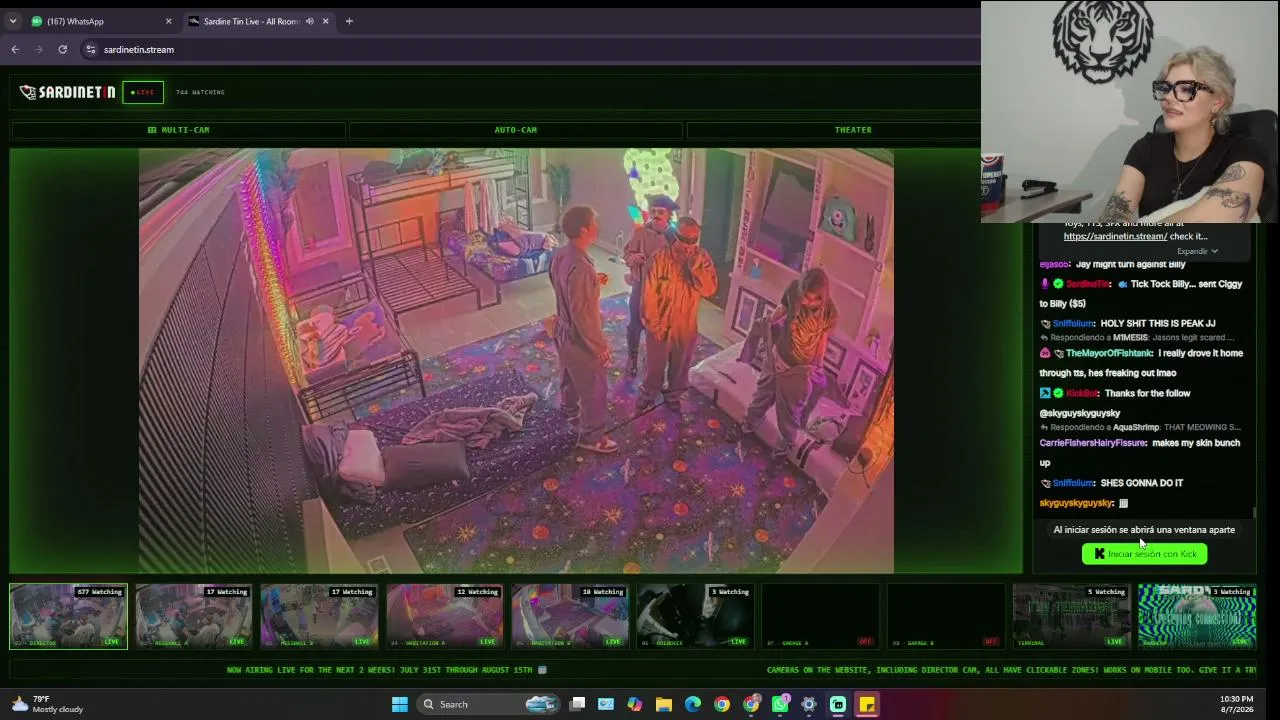Open the Copilot app on the taskbar
The height and width of the screenshot is (720, 1280).
coord(635,704)
